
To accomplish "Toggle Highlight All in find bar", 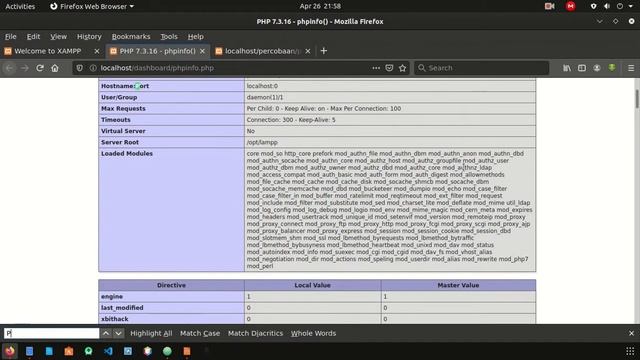I will coord(151,333).
